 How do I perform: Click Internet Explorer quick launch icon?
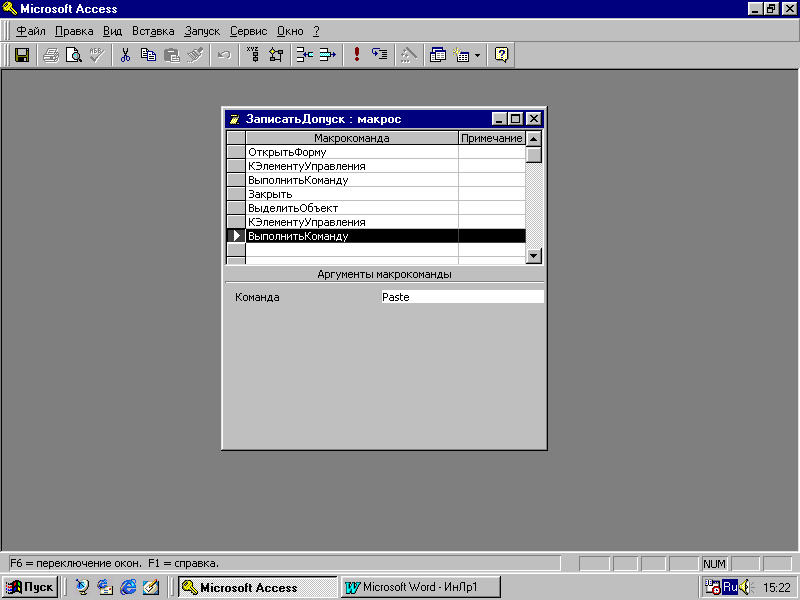[x=128, y=587]
